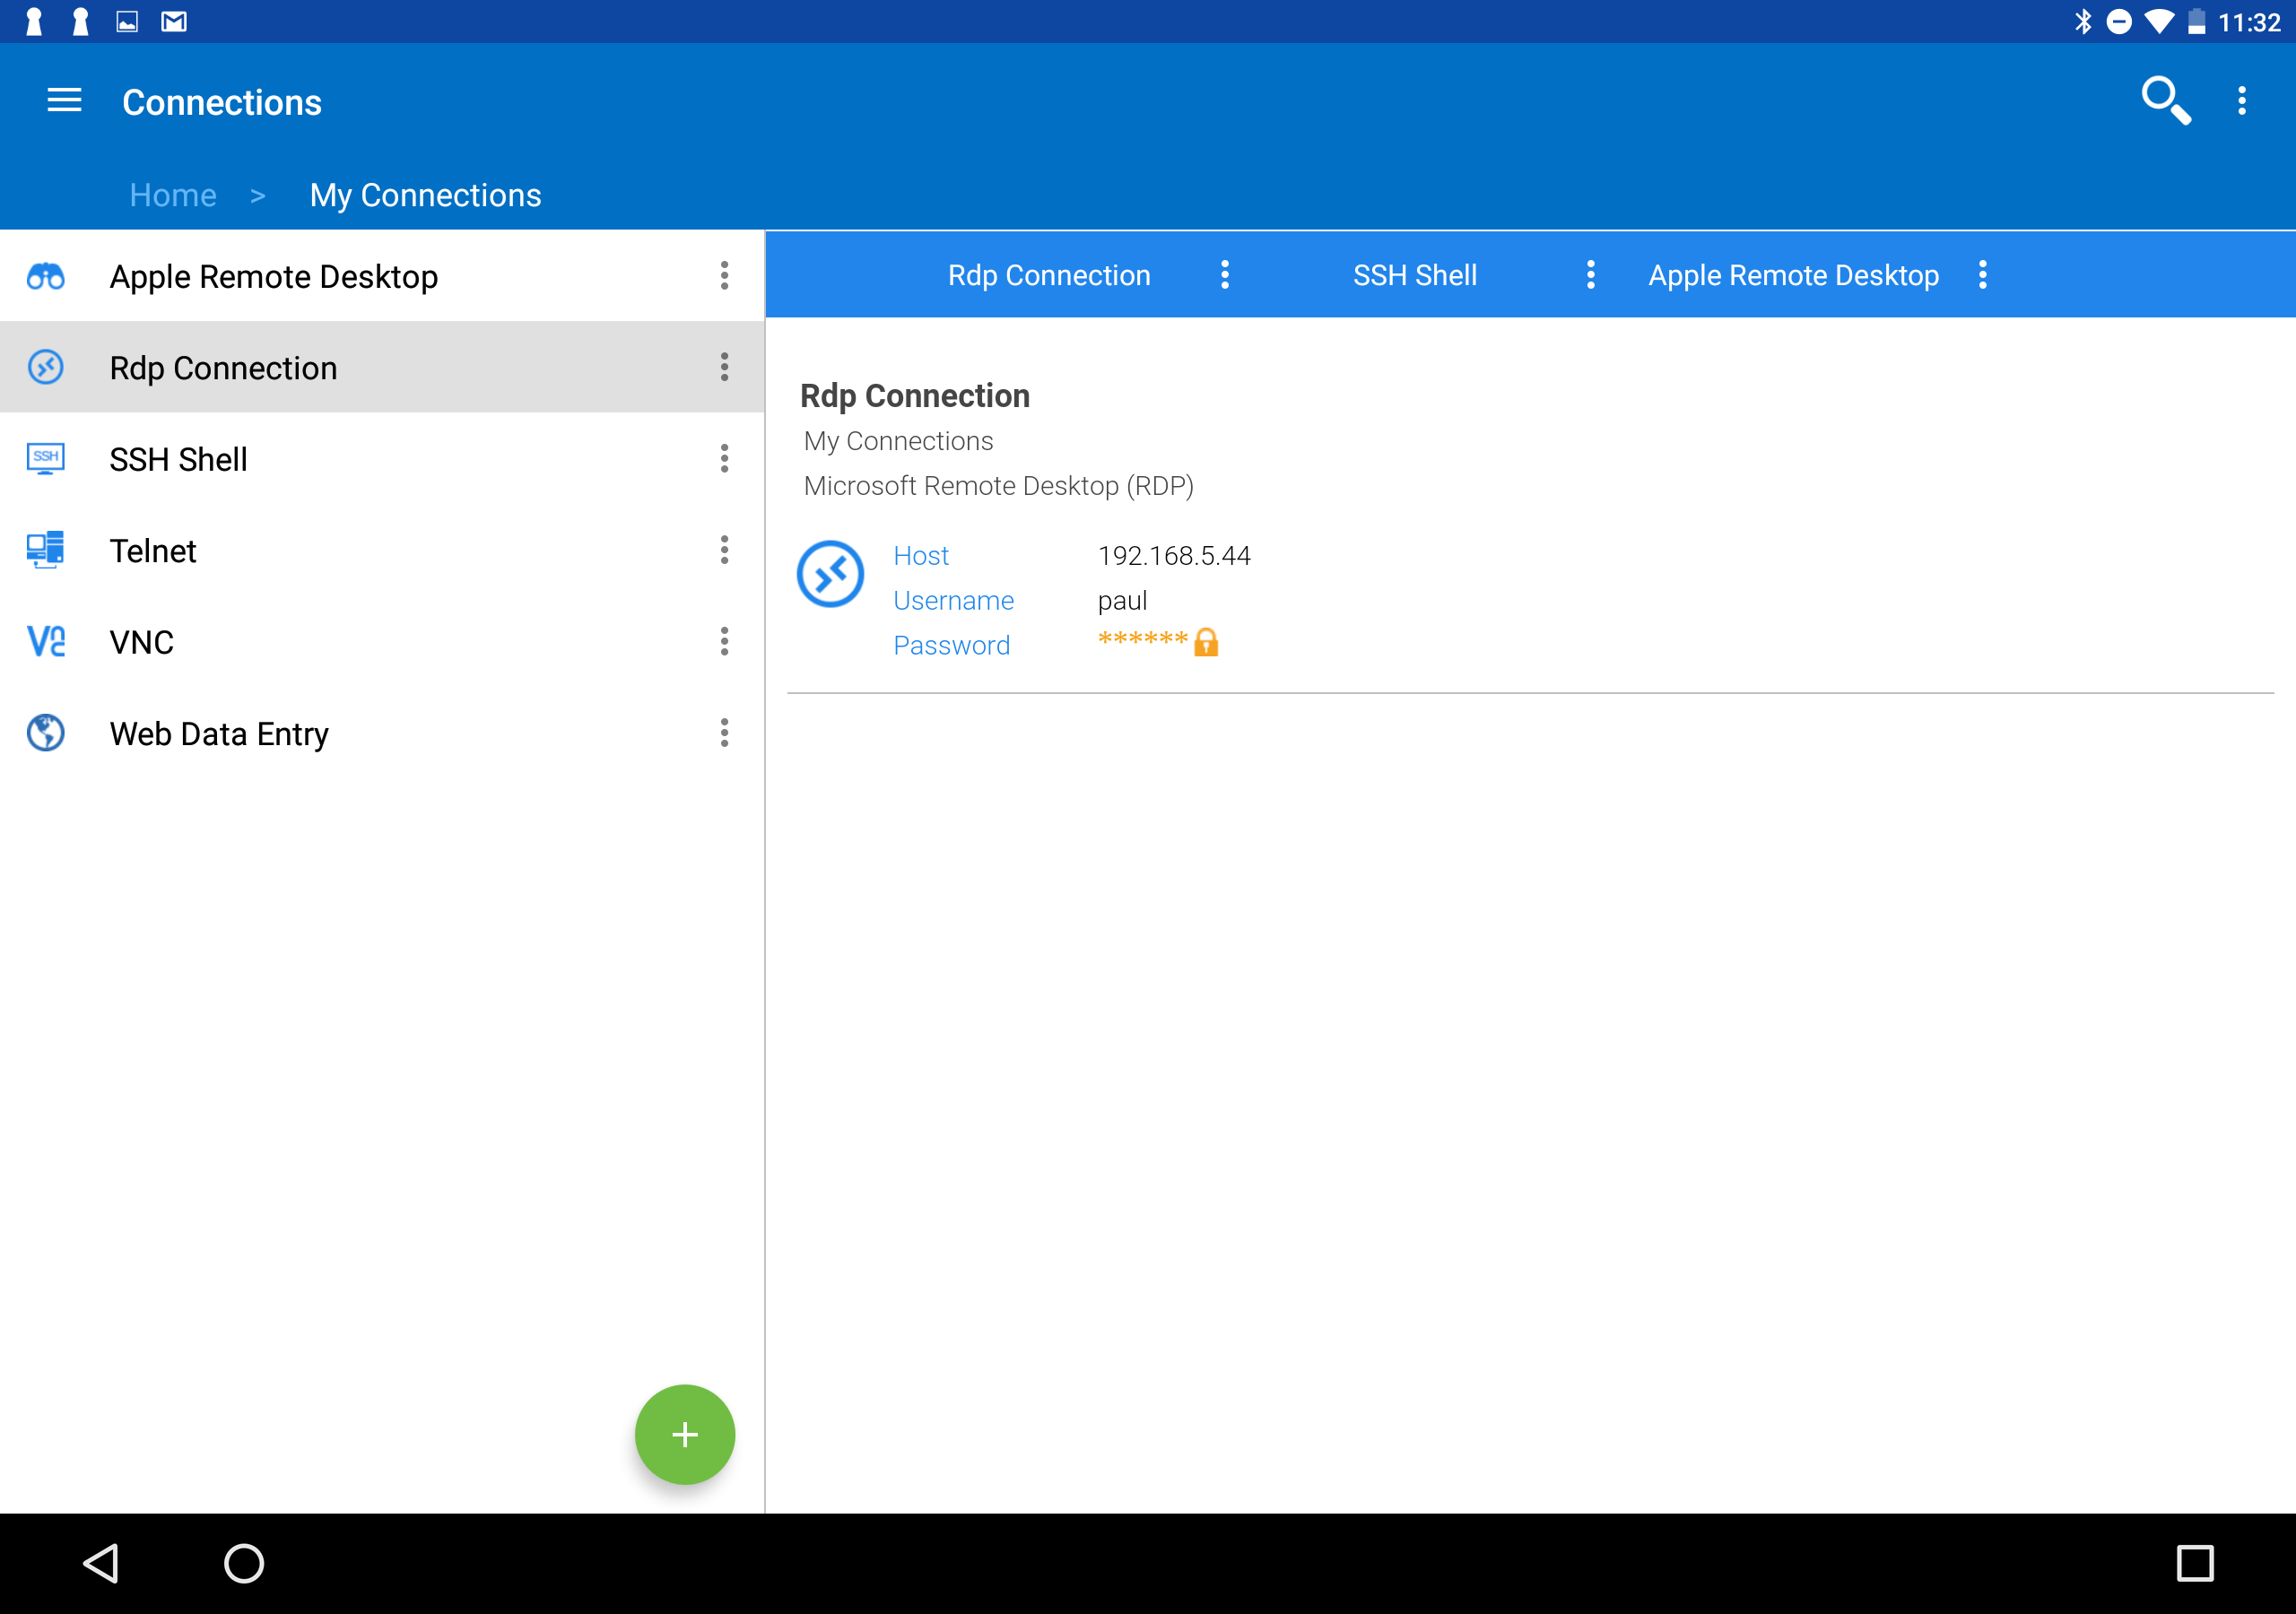Switch to the Apple Remote Desktop tab
Image resolution: width=2296 pixels, height=1614 pixels.
pyautogui.click(x=1794, y=275)
